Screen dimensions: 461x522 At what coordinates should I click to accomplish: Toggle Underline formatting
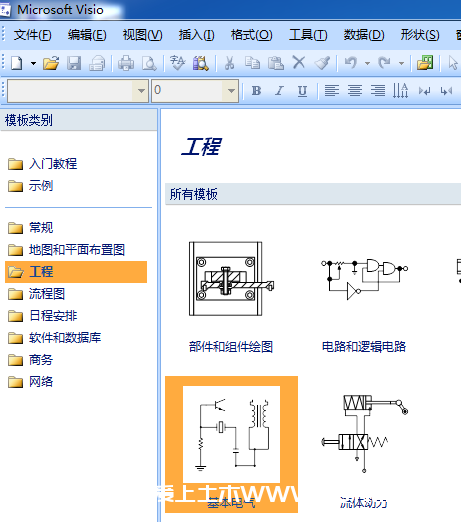[x=302, y=91]
